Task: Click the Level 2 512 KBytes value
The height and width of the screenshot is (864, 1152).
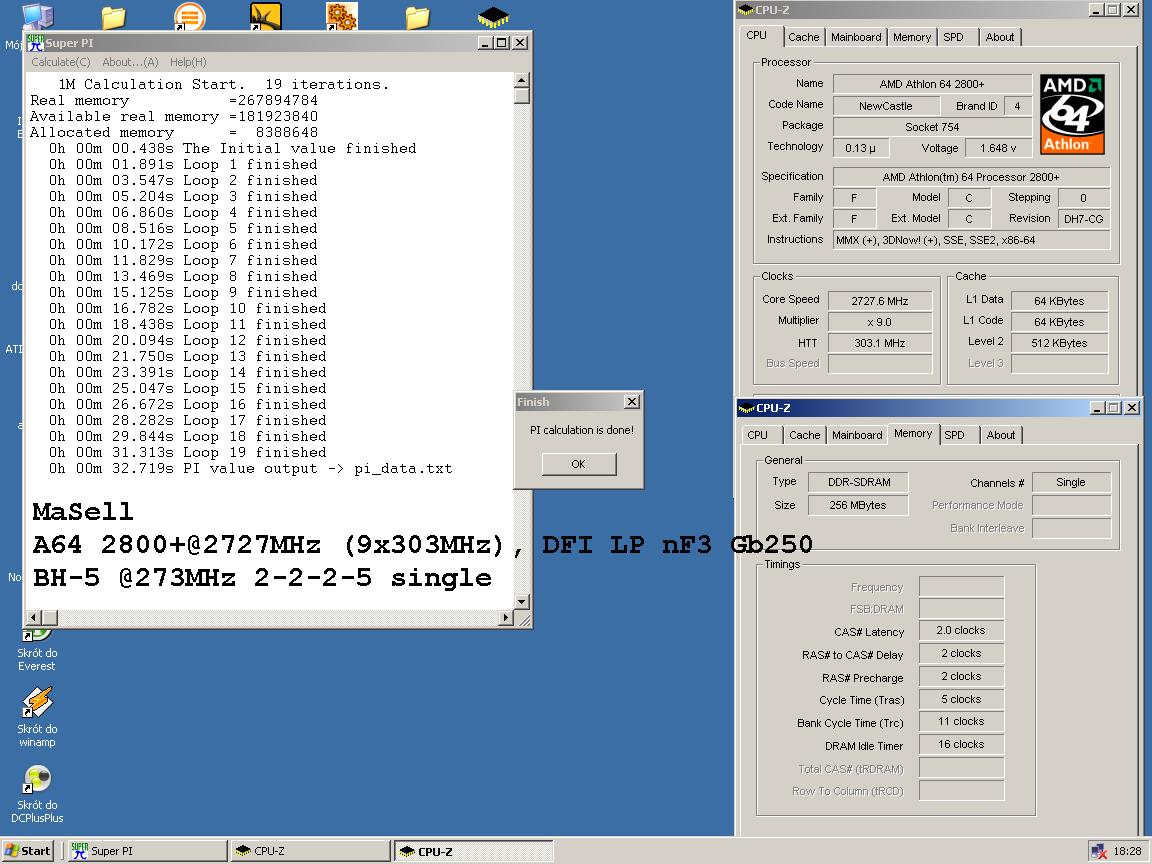Action: pos(1059,343)
